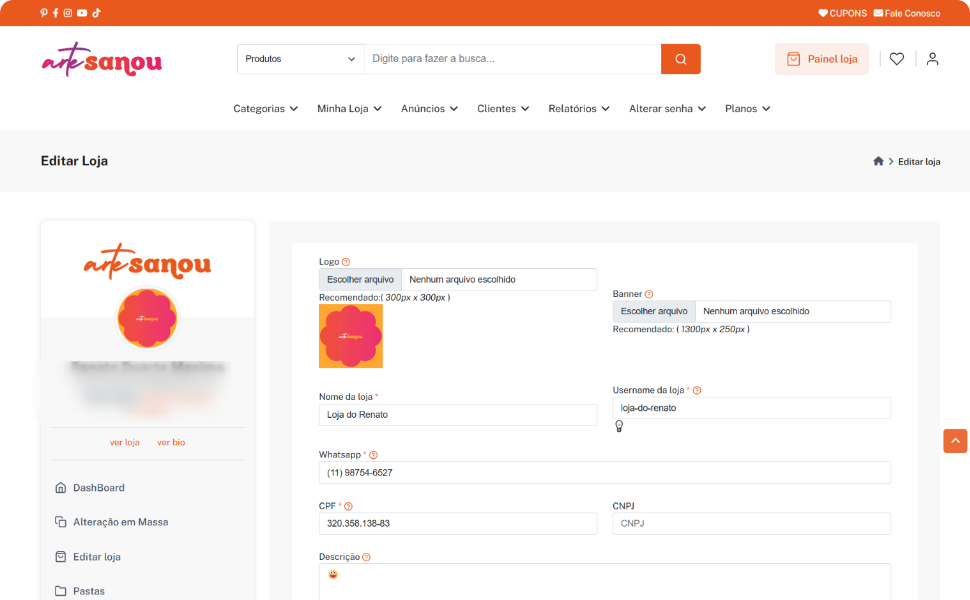Click the home icon in the breadcrumb
Viewport: 970px width, 600px height.
(878, 161)
